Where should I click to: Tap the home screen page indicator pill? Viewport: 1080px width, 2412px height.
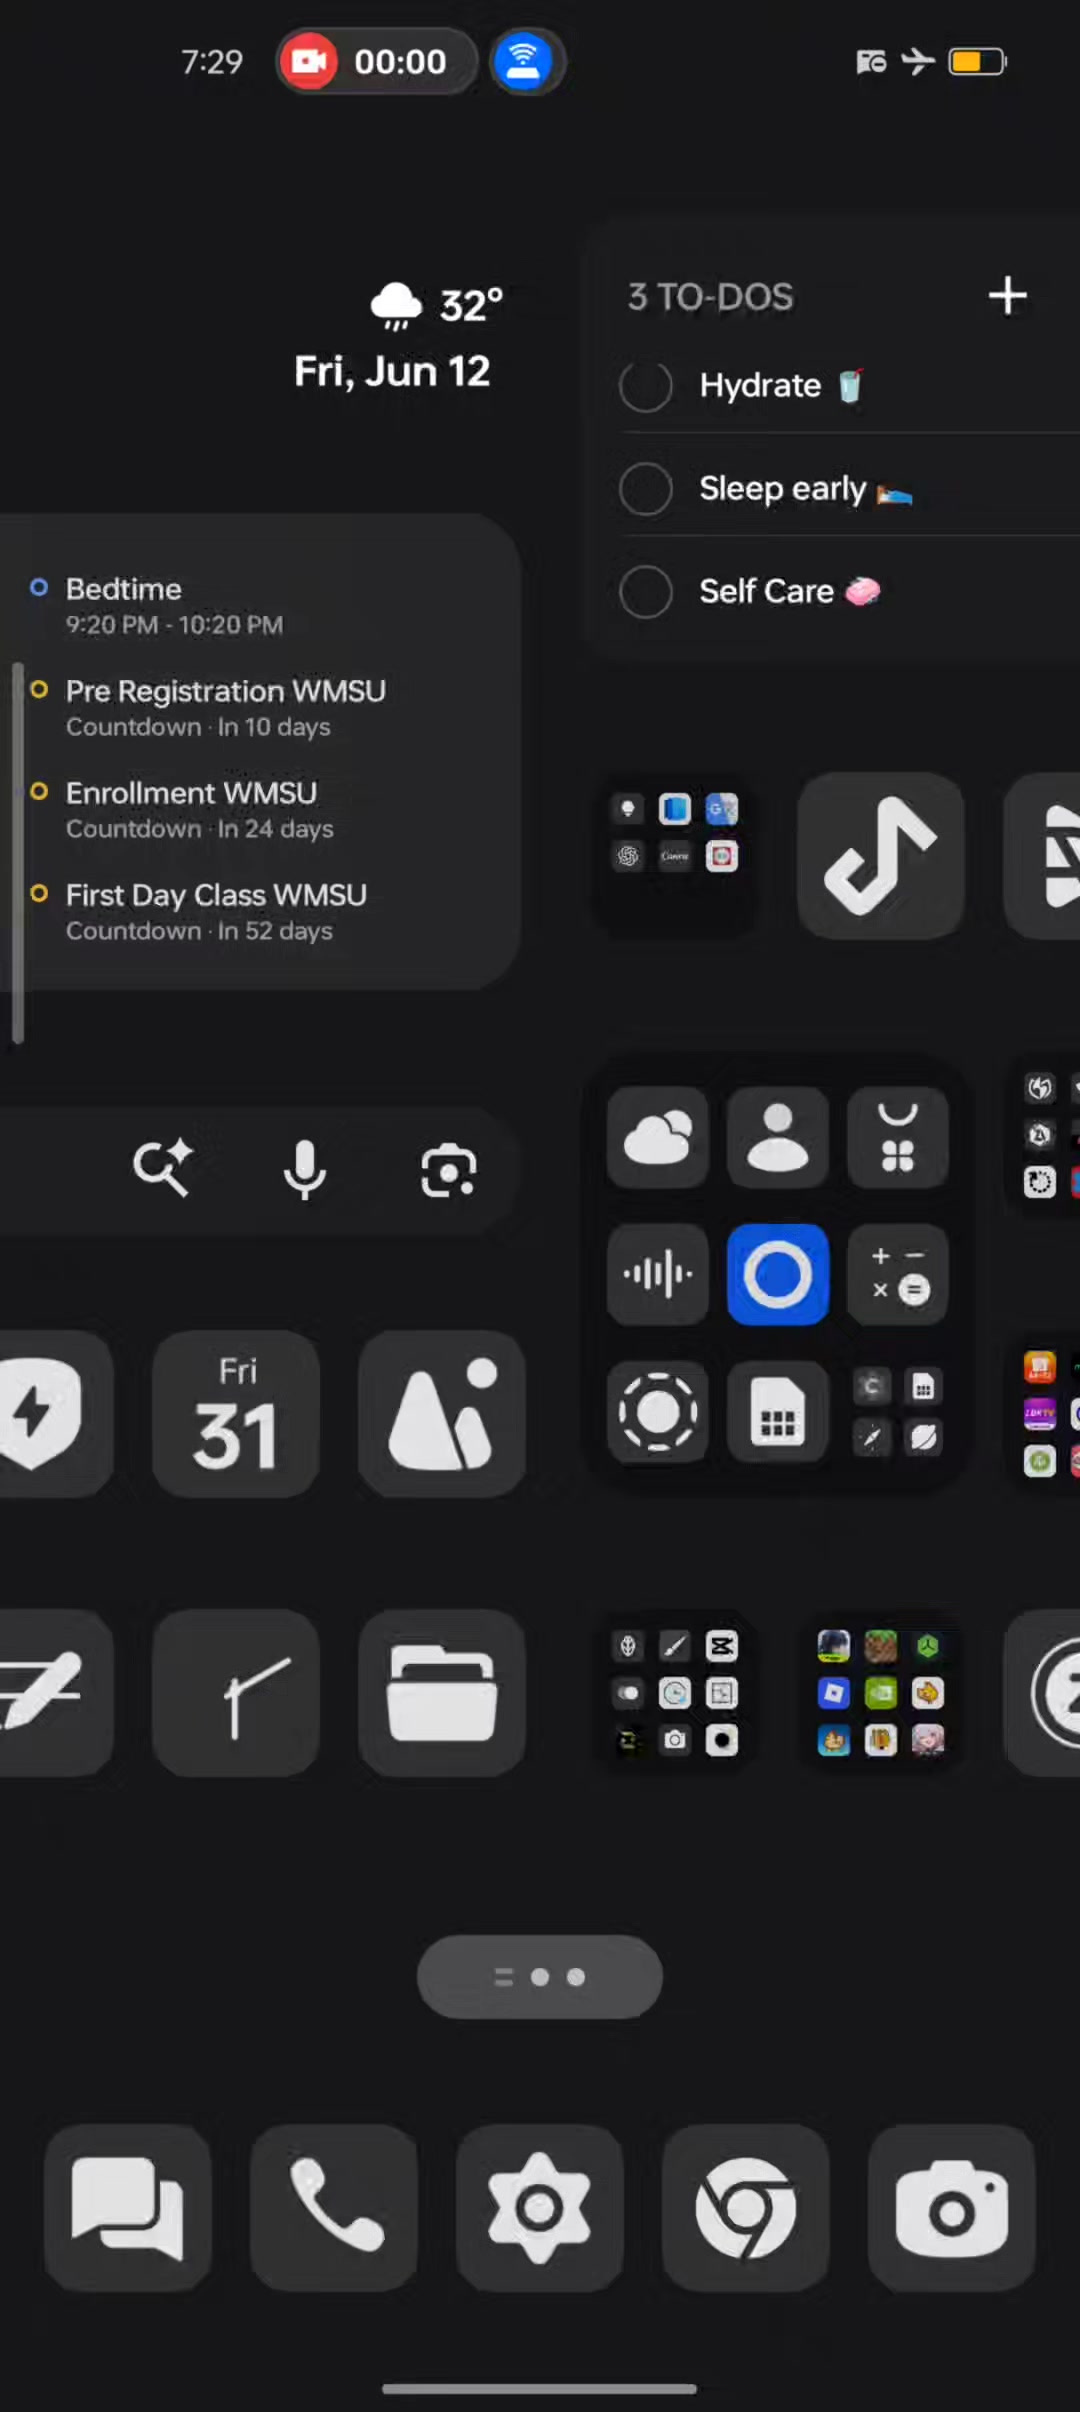pos(540,1977)
